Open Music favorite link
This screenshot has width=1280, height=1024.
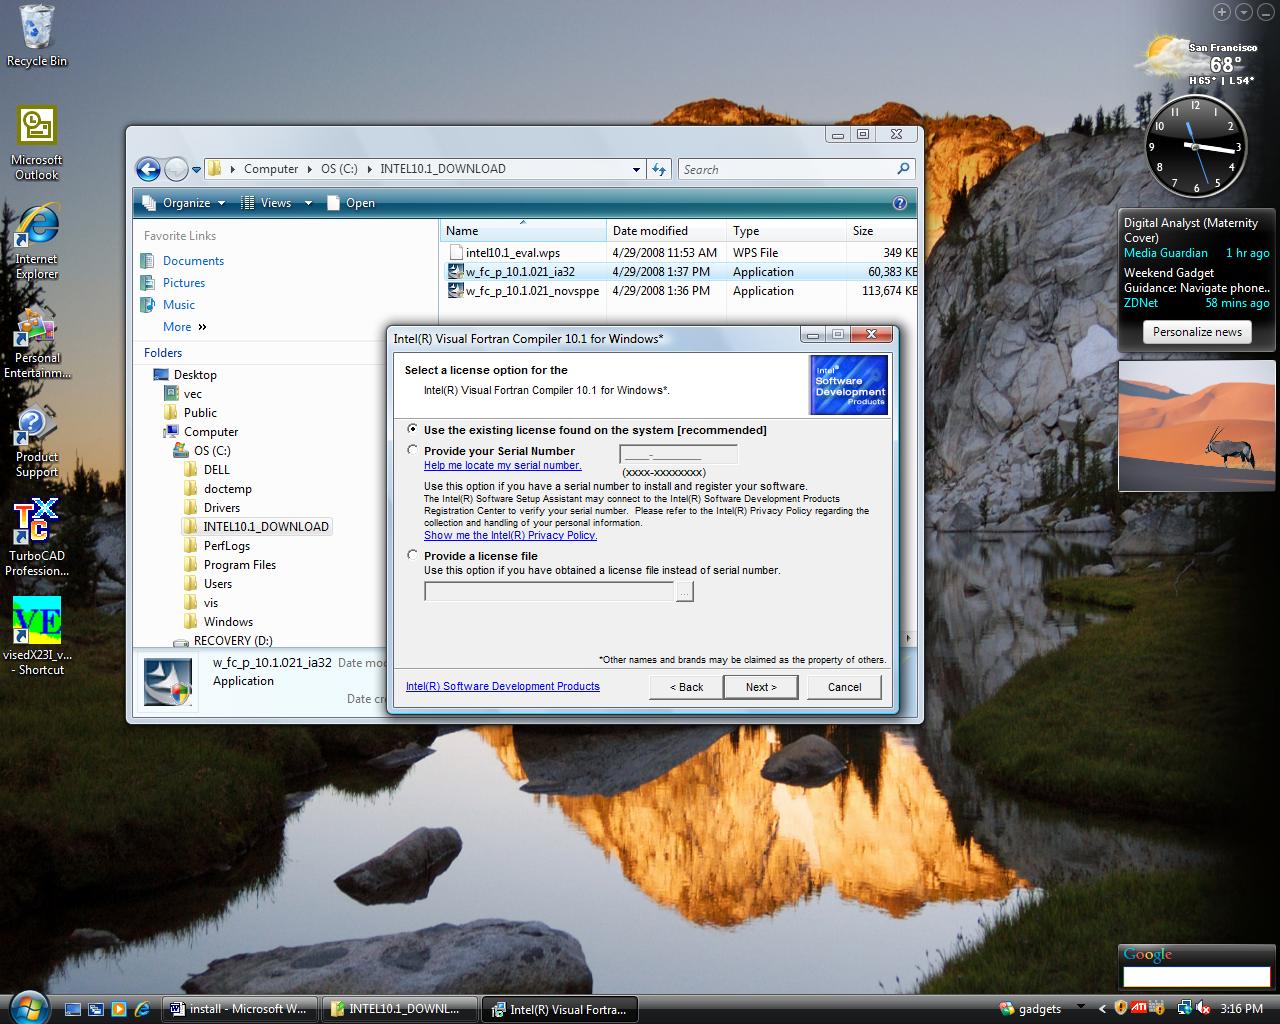tap(179, 305)
